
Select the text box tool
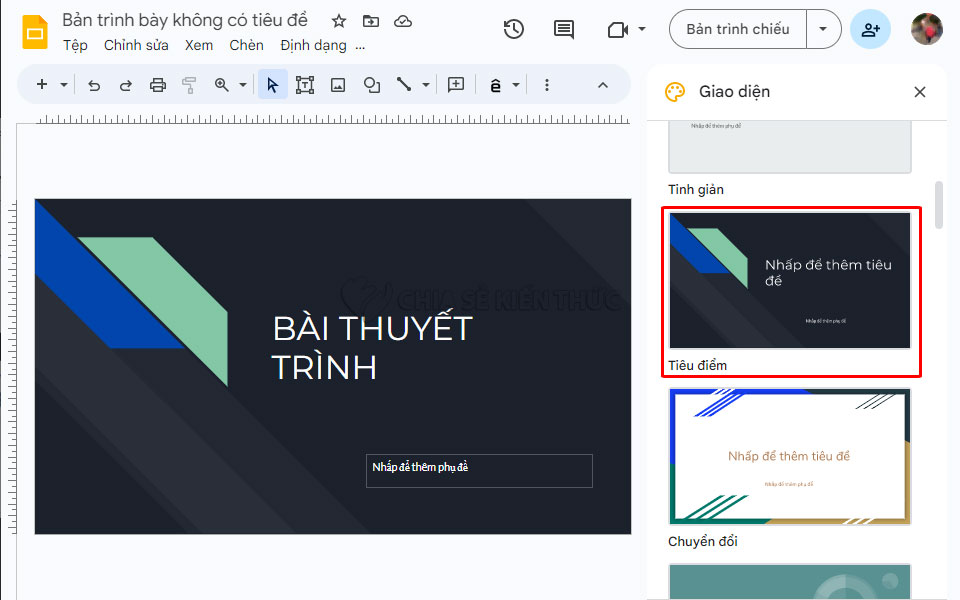click(x=305, y=85)
